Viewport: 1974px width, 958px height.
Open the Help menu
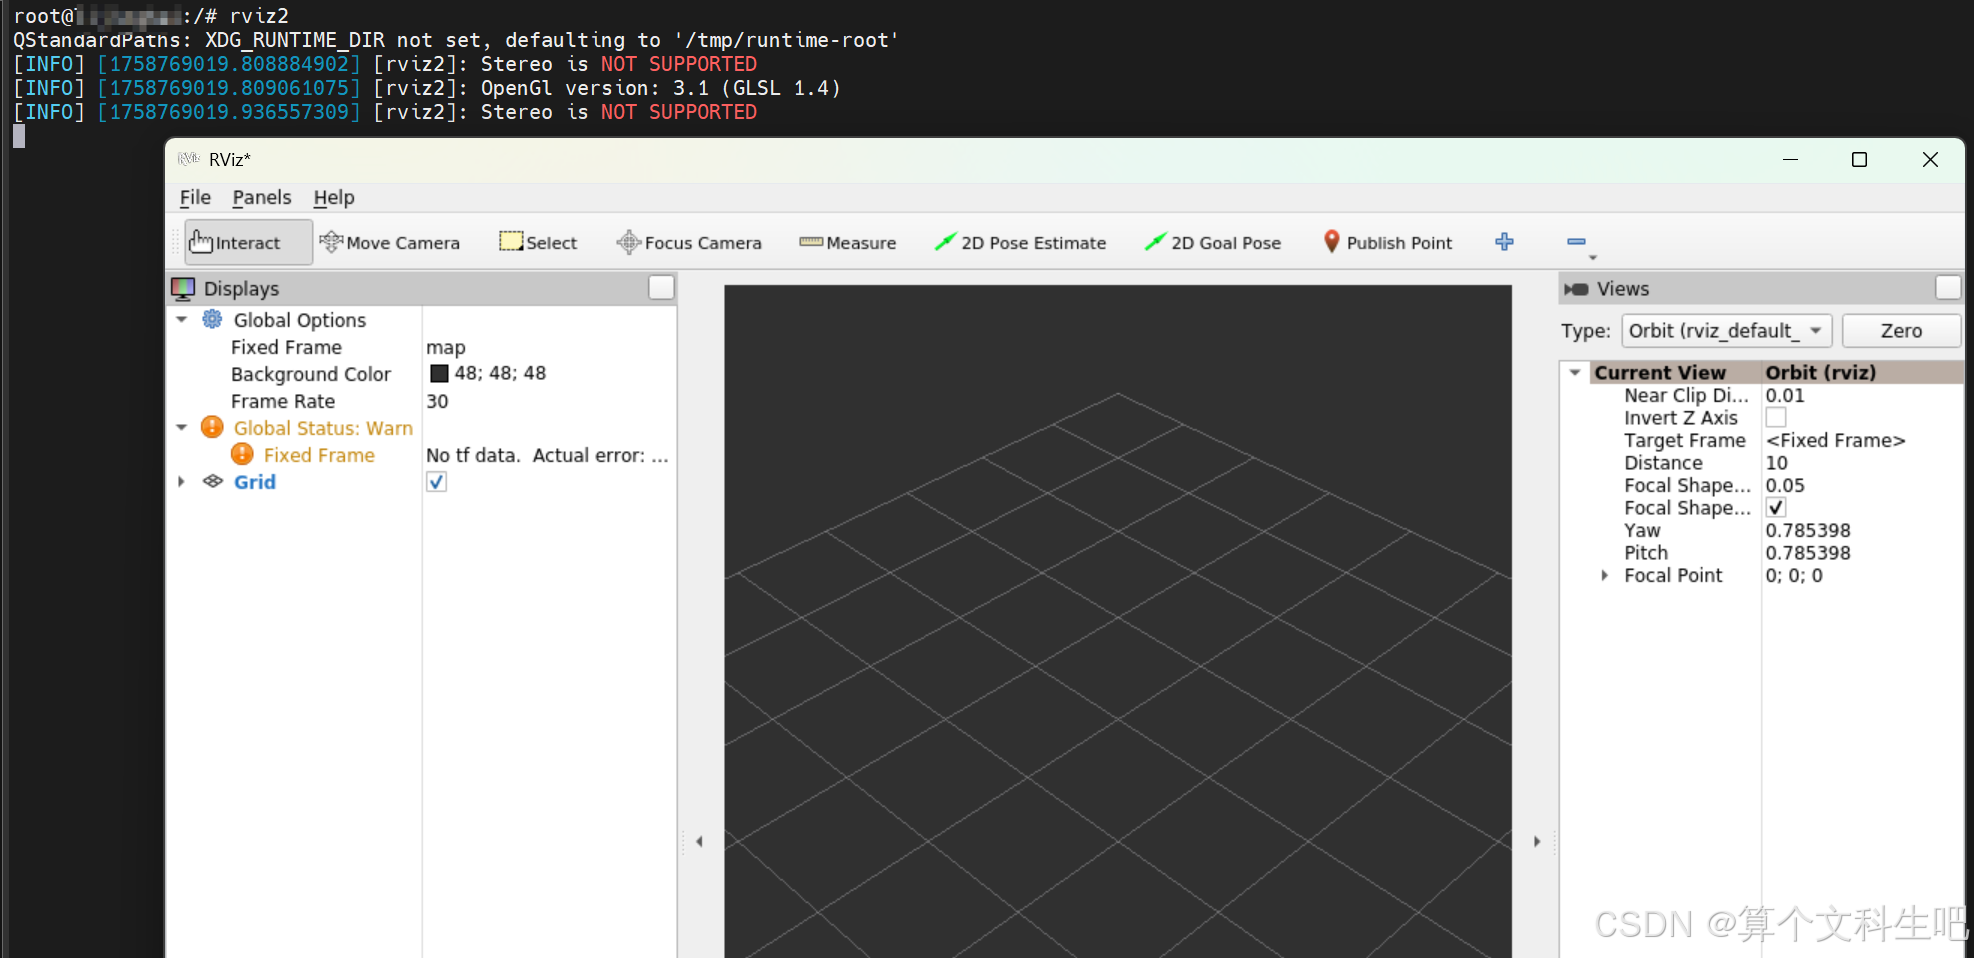point(334,198)
